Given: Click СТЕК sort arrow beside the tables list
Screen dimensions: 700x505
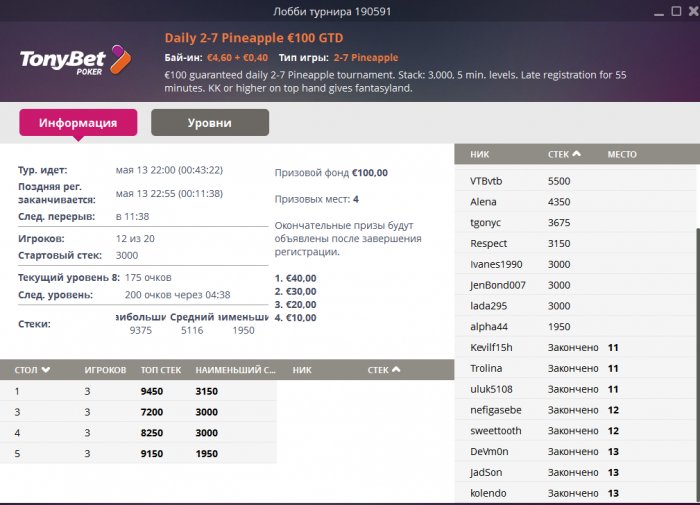Looking at the screenshot, I should [397, 370].
